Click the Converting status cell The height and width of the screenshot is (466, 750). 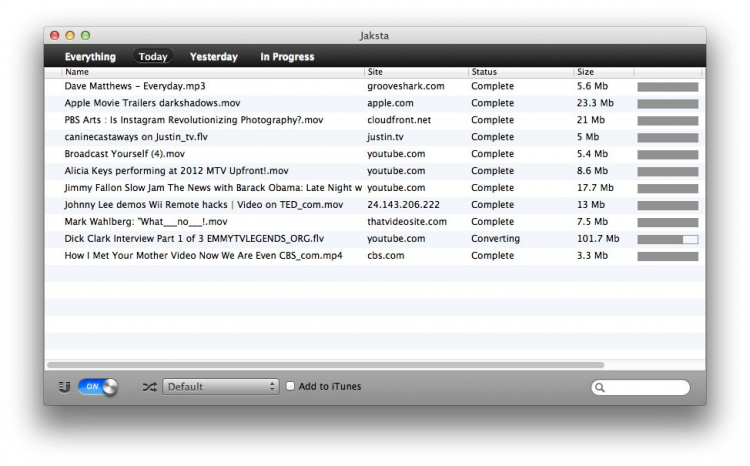496,238
